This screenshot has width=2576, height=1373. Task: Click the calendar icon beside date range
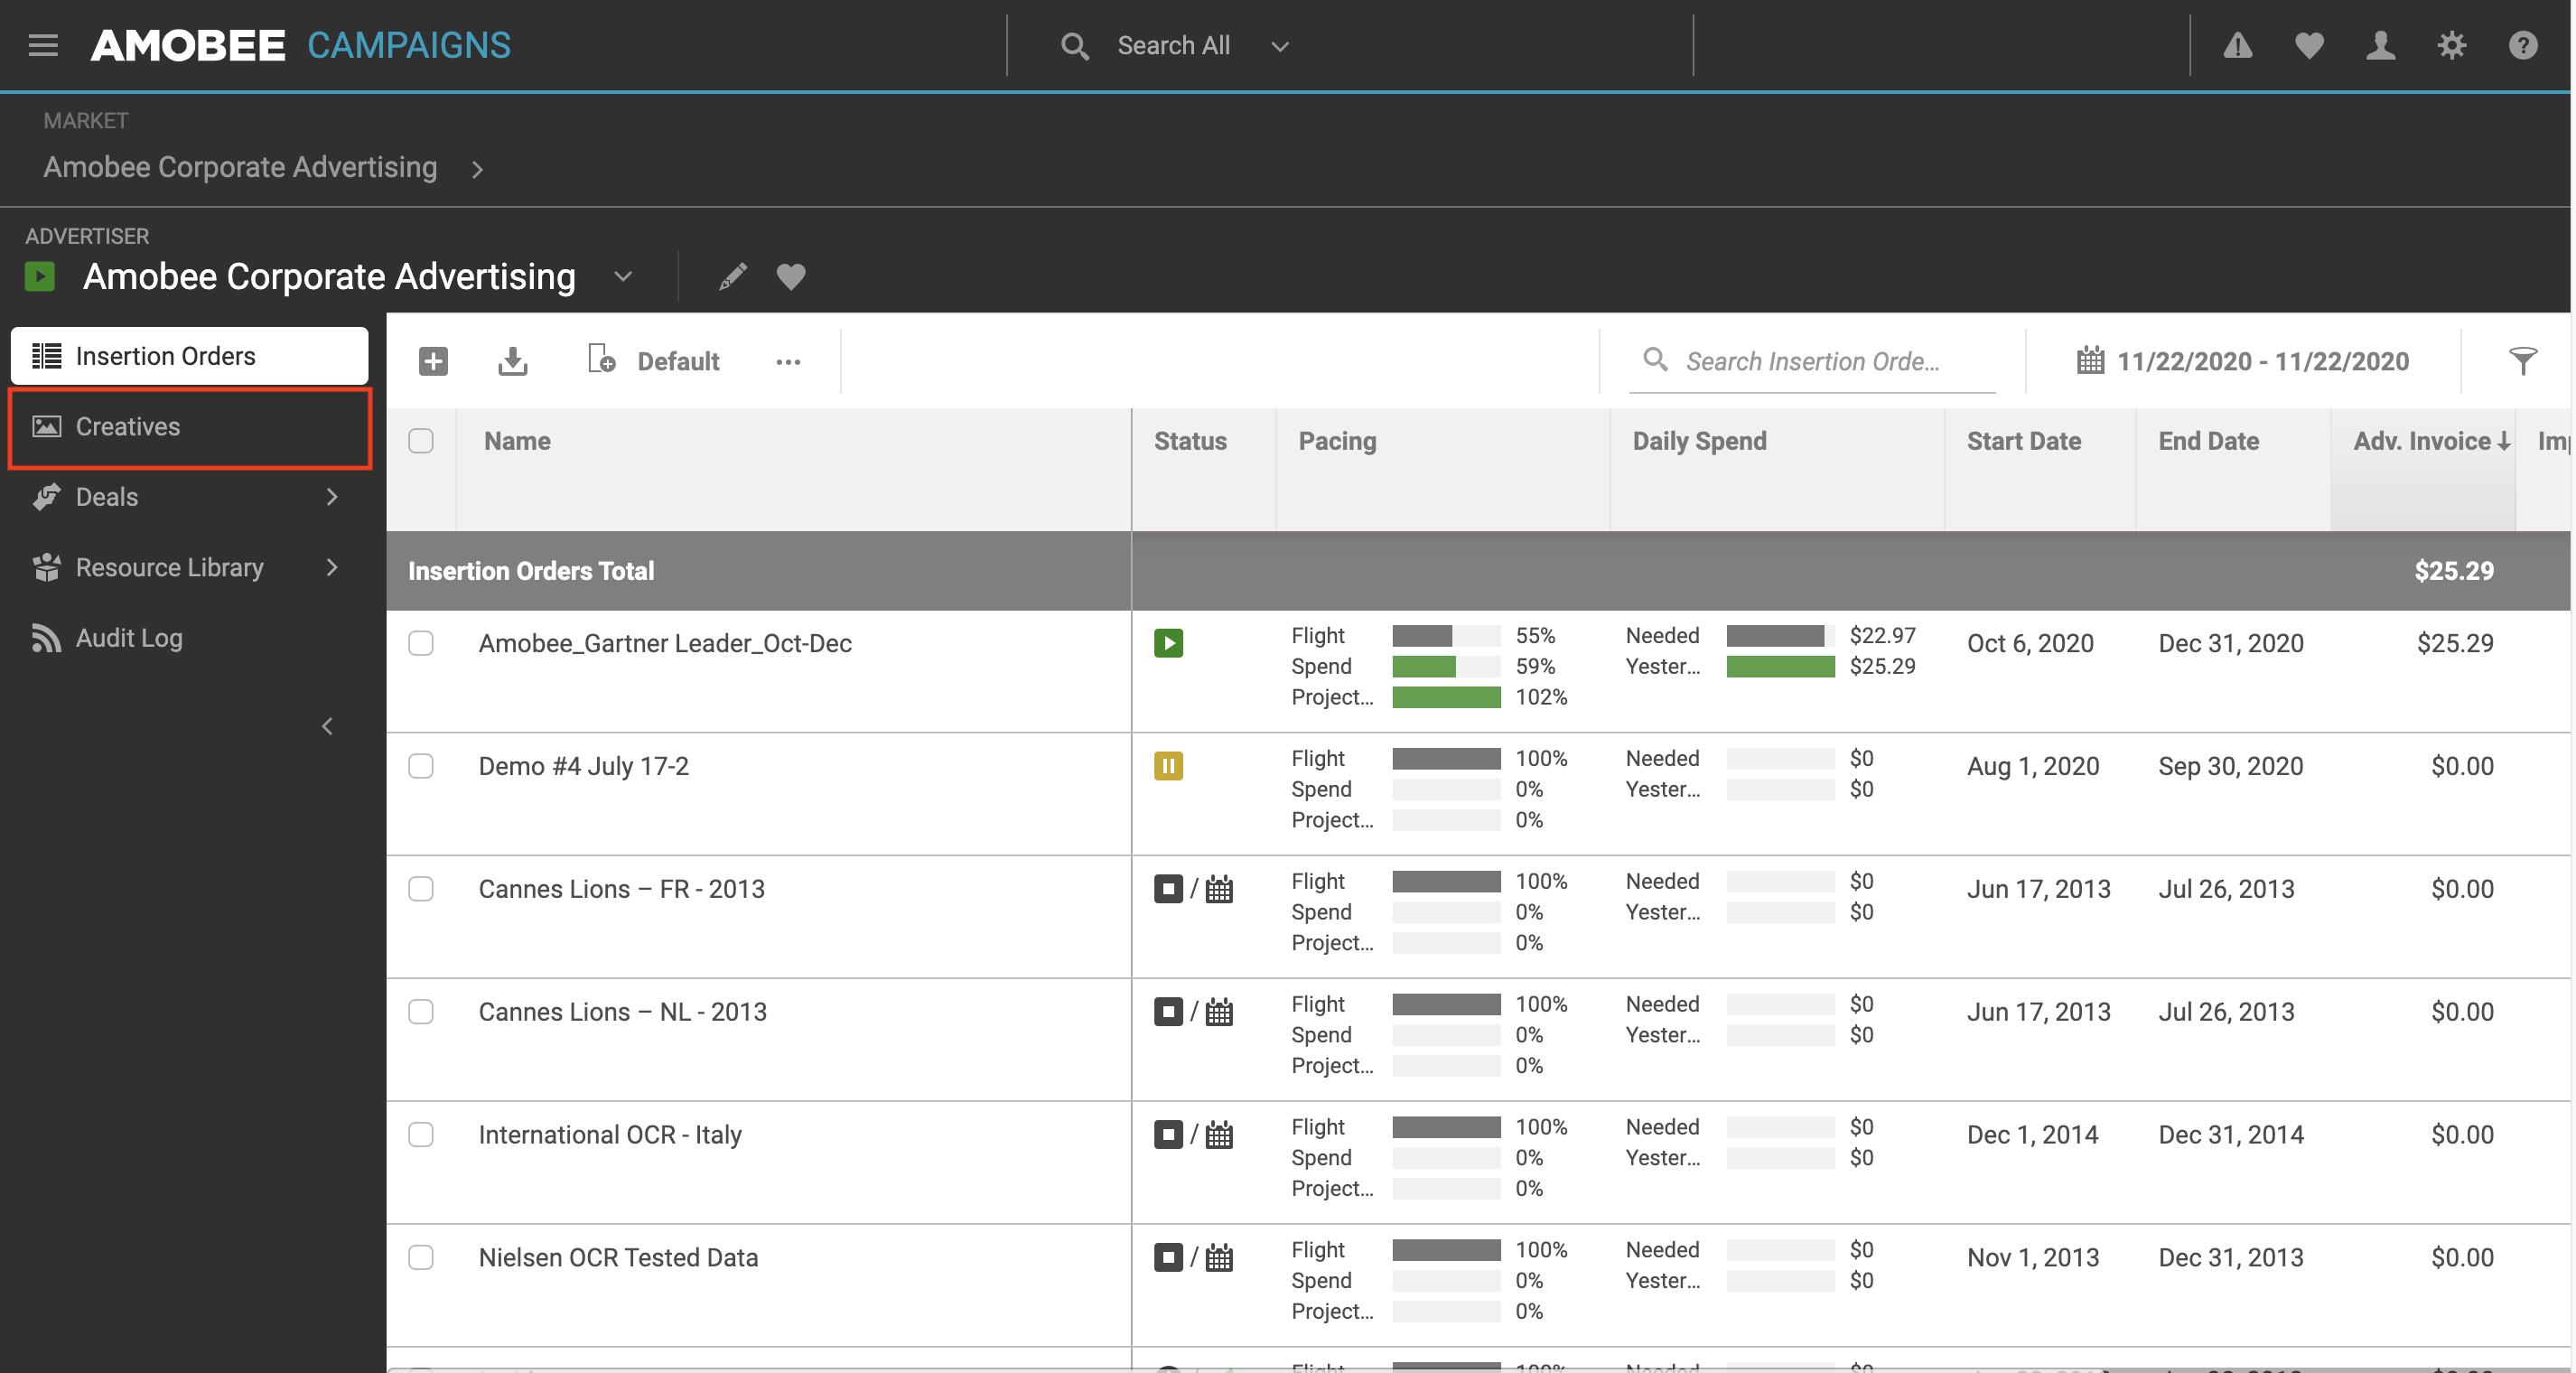point(2090,360)
